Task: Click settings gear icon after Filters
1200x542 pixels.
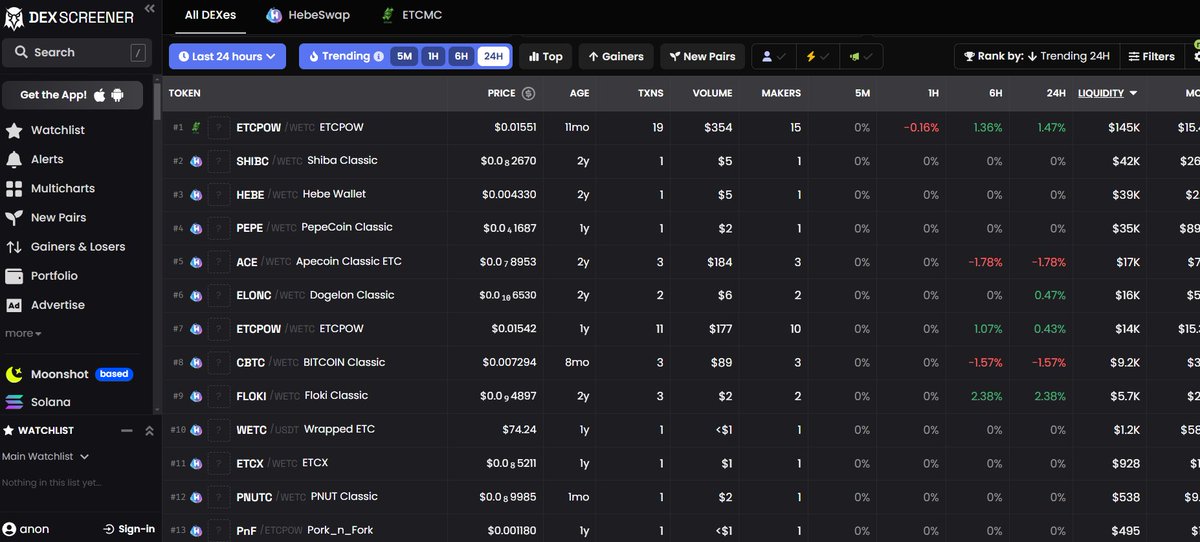Action: point(1196,57)
